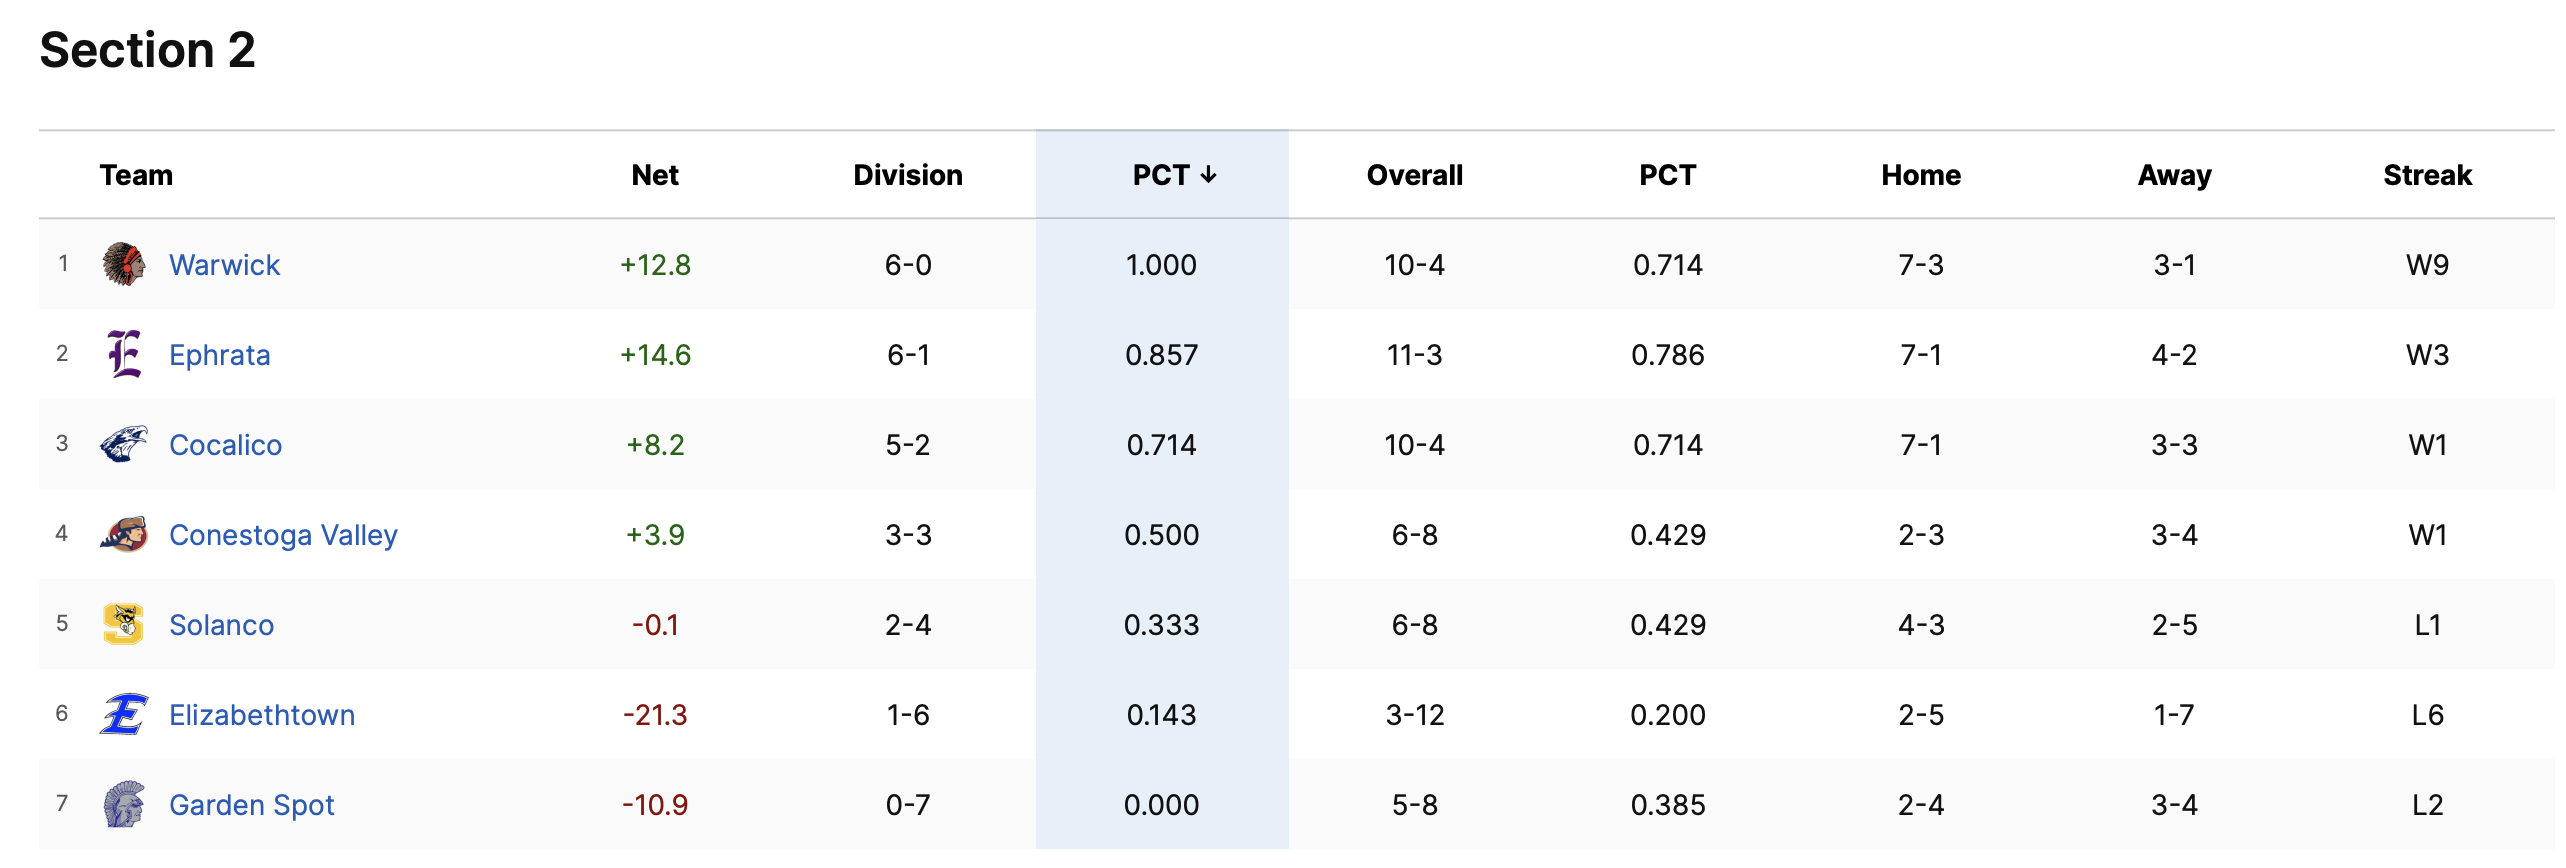
Task: Open the Conestoga Valley team link
Action: tap(283, 535)
